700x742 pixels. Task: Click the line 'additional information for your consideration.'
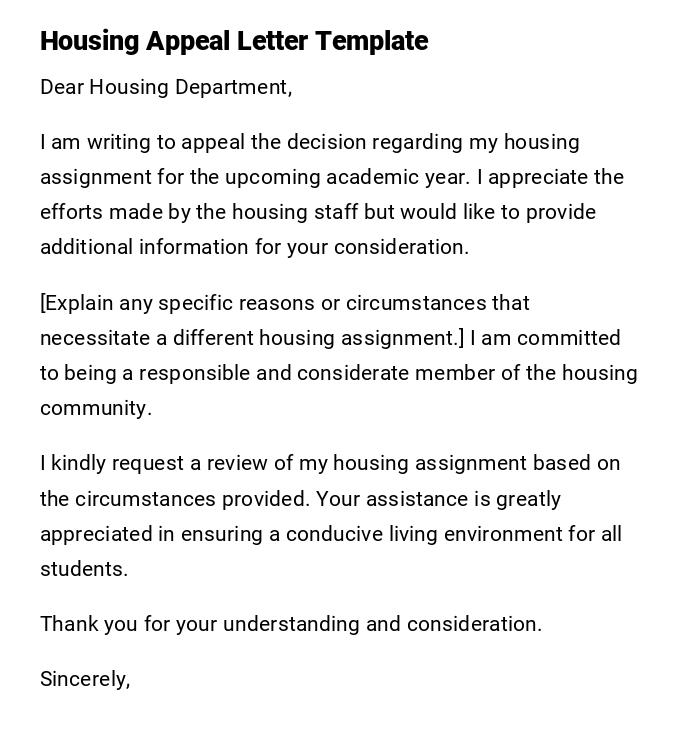pos(254,247)
